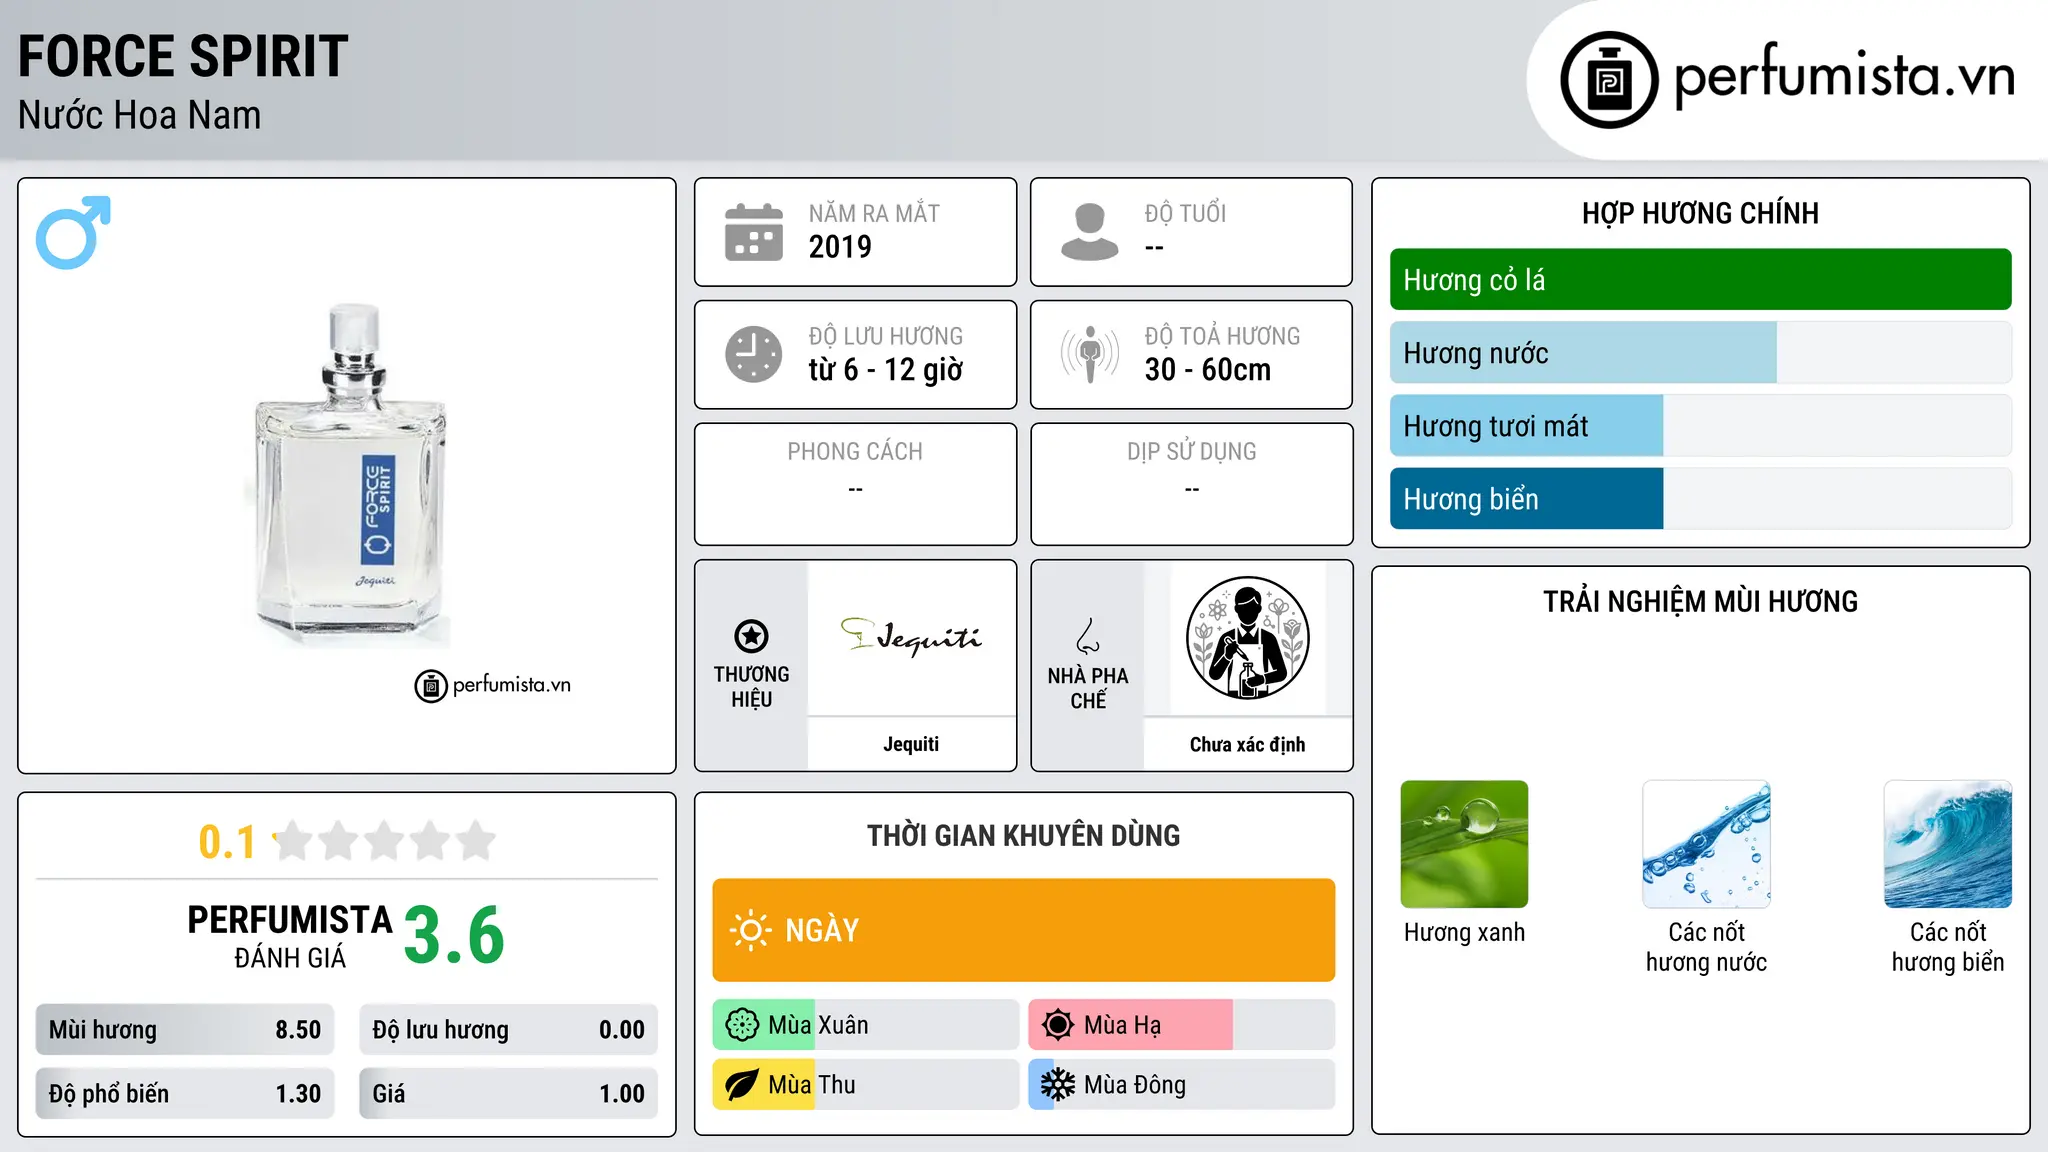
Task: Open the Force Spirit bottle image
Action: tap(349, 475)
